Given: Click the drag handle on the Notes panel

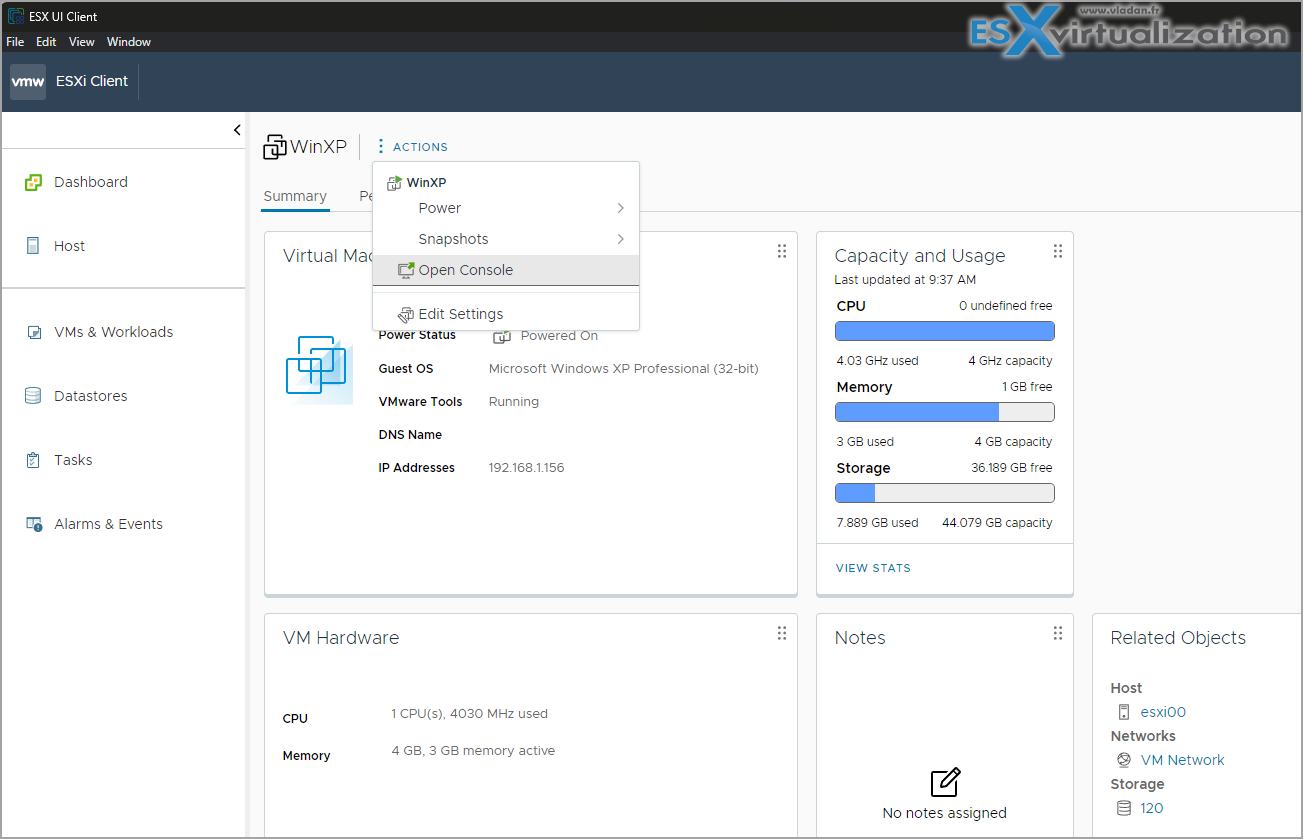Looking at the screenshot, I should [1057, 633].
